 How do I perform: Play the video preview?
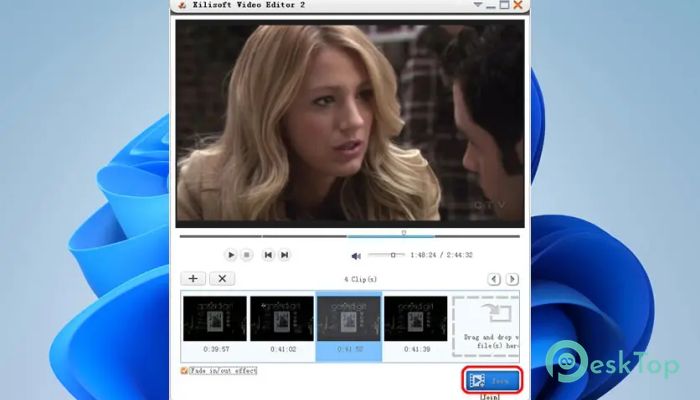point(230,255)
